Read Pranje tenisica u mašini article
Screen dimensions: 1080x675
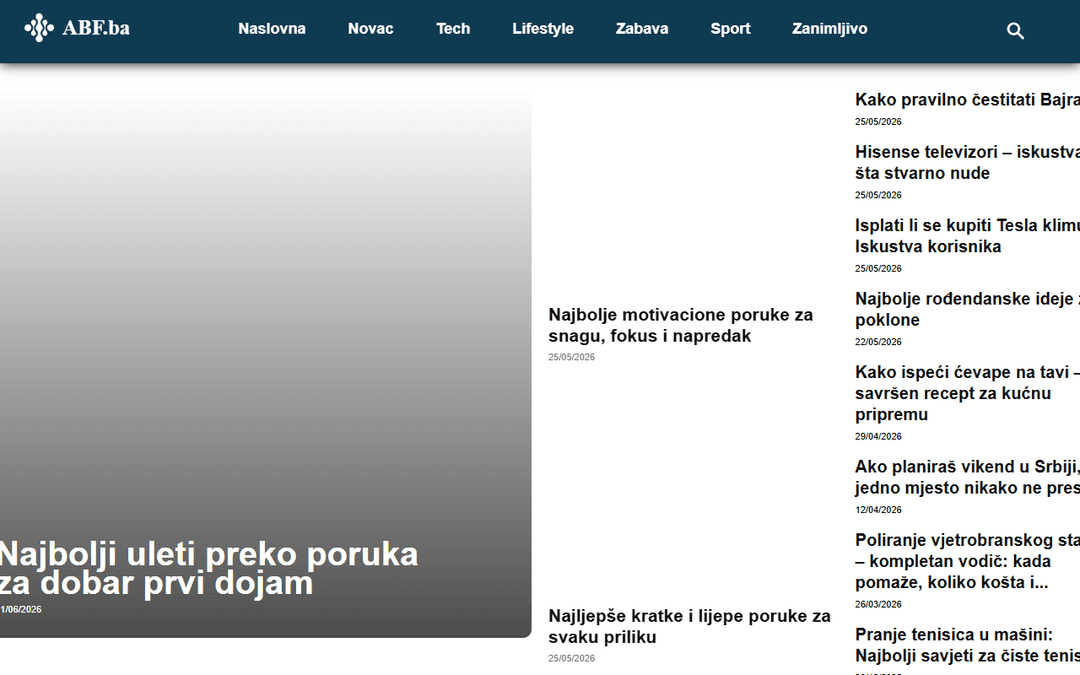[x=967, y=645]
